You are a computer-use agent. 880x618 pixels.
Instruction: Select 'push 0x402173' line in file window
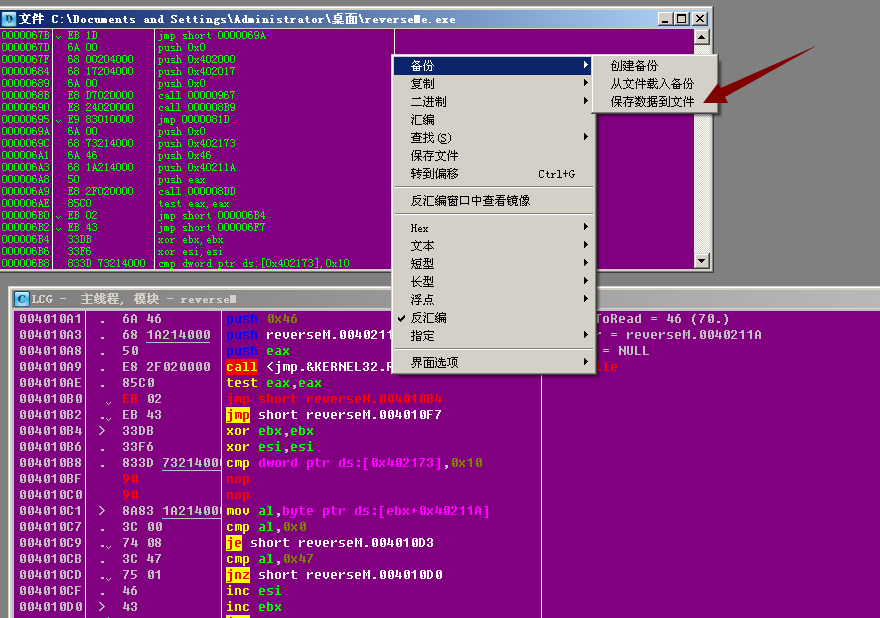tap(196, 143)
